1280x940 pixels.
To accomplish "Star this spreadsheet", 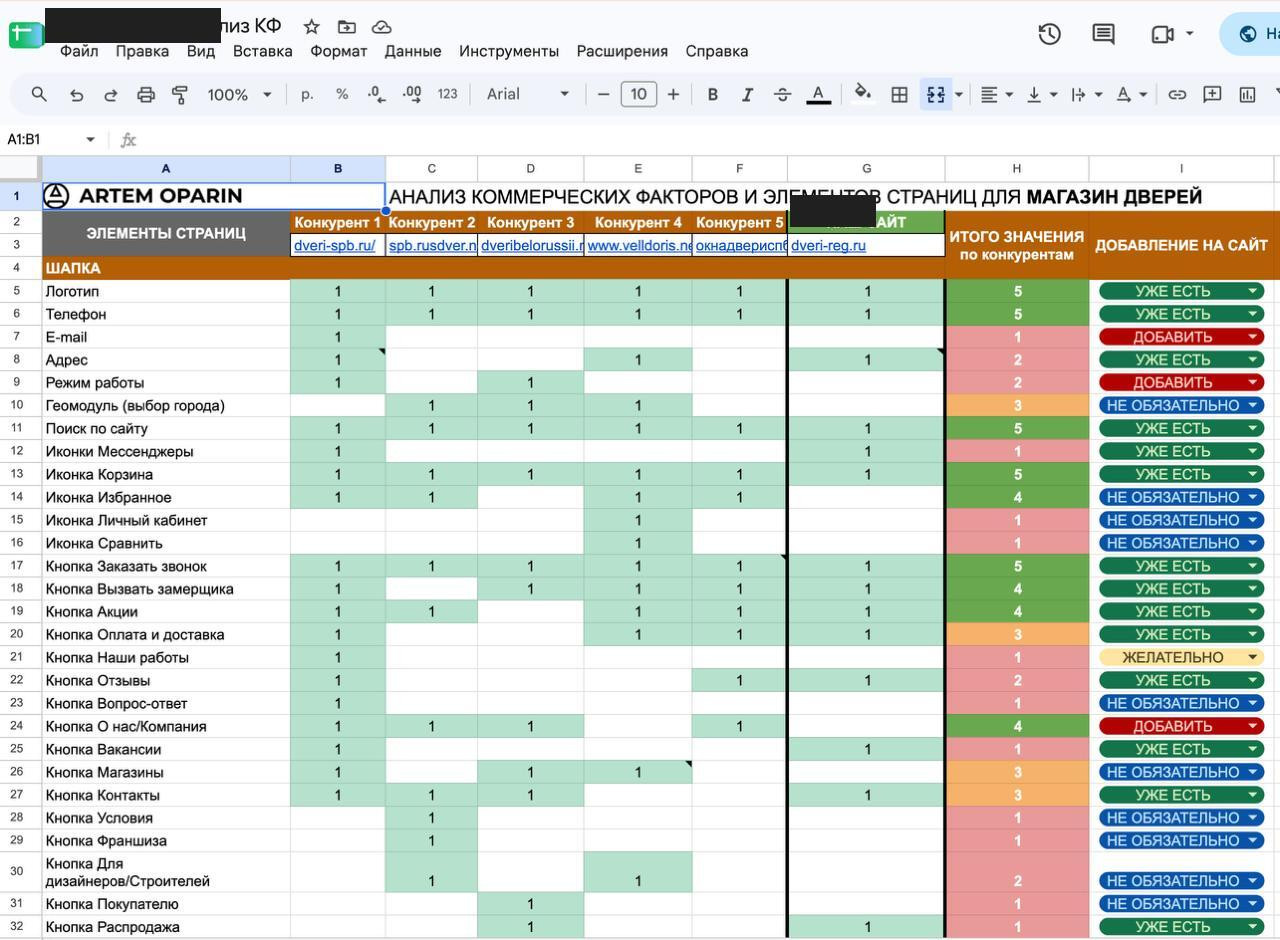I will tap(311, 27).
